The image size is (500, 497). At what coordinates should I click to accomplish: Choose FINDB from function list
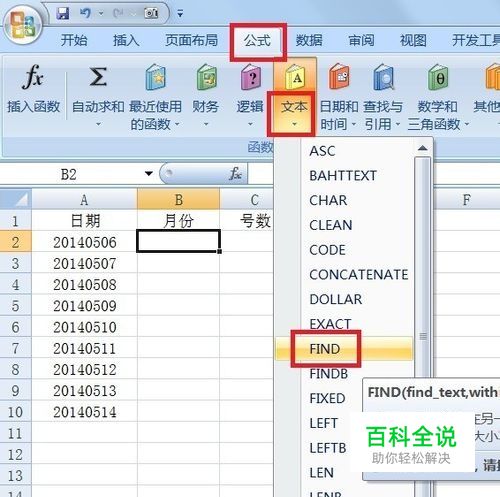point(329,374)
